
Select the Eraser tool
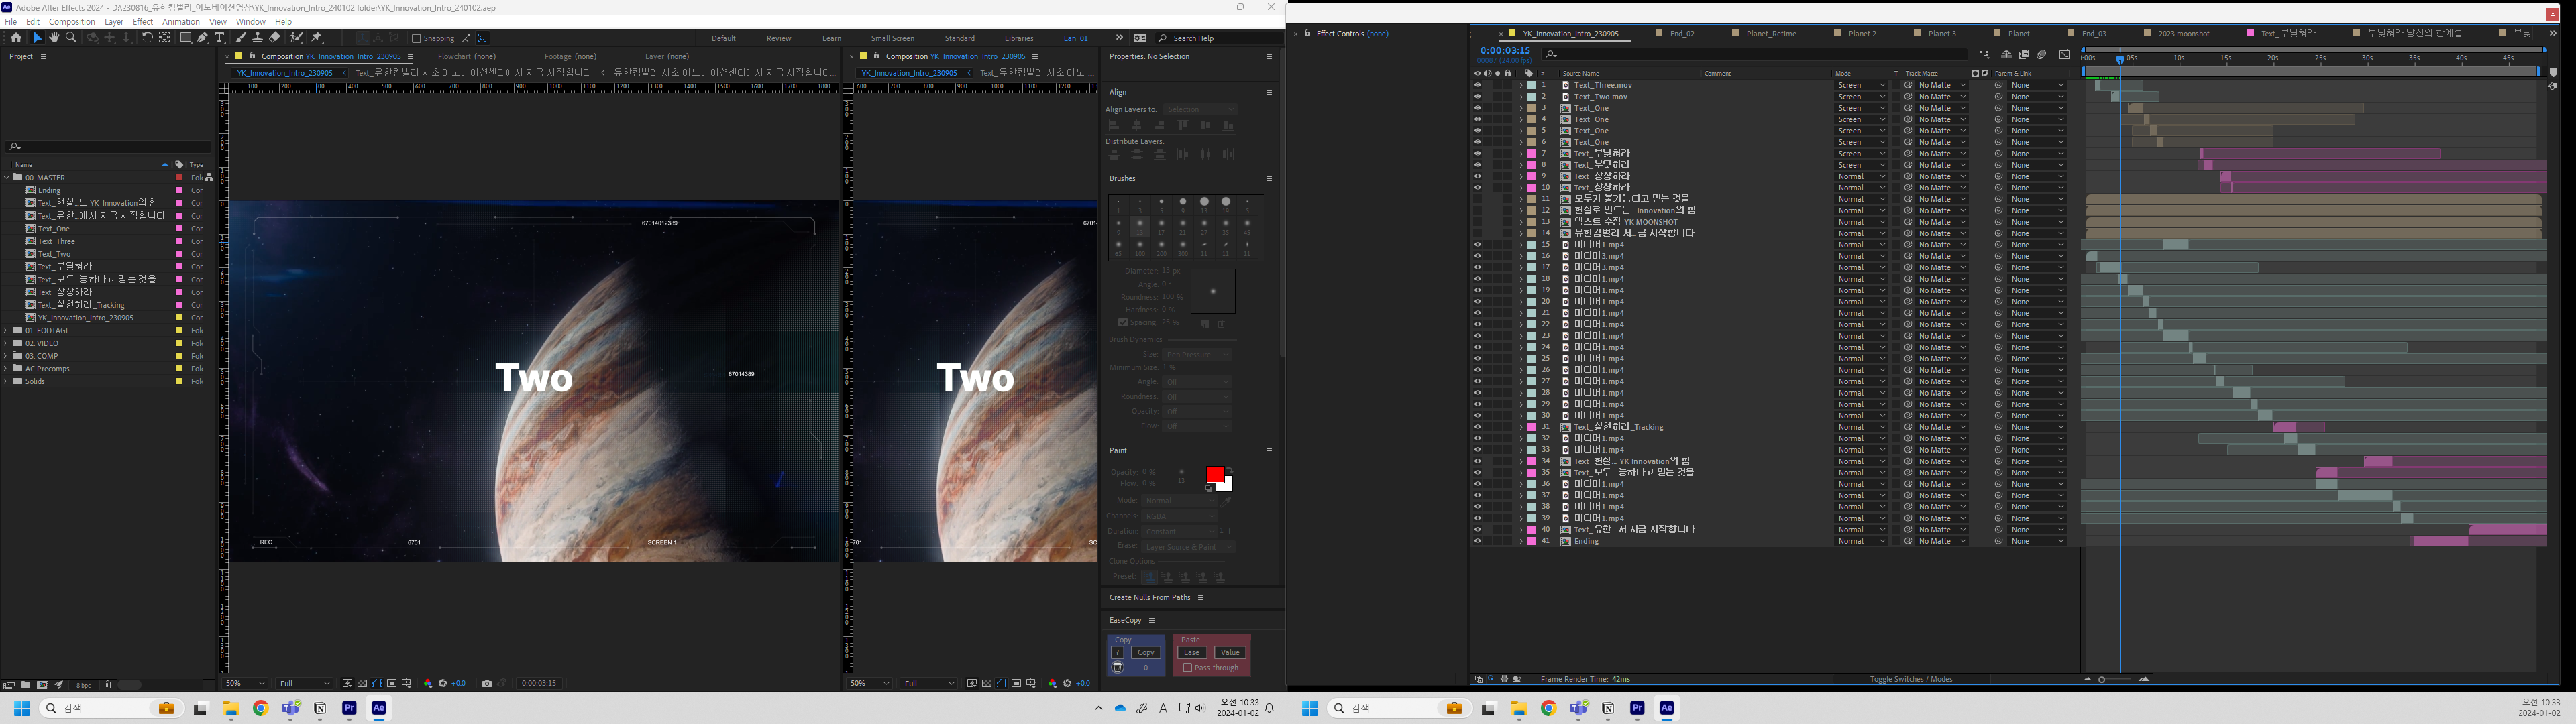click(276, 38)
